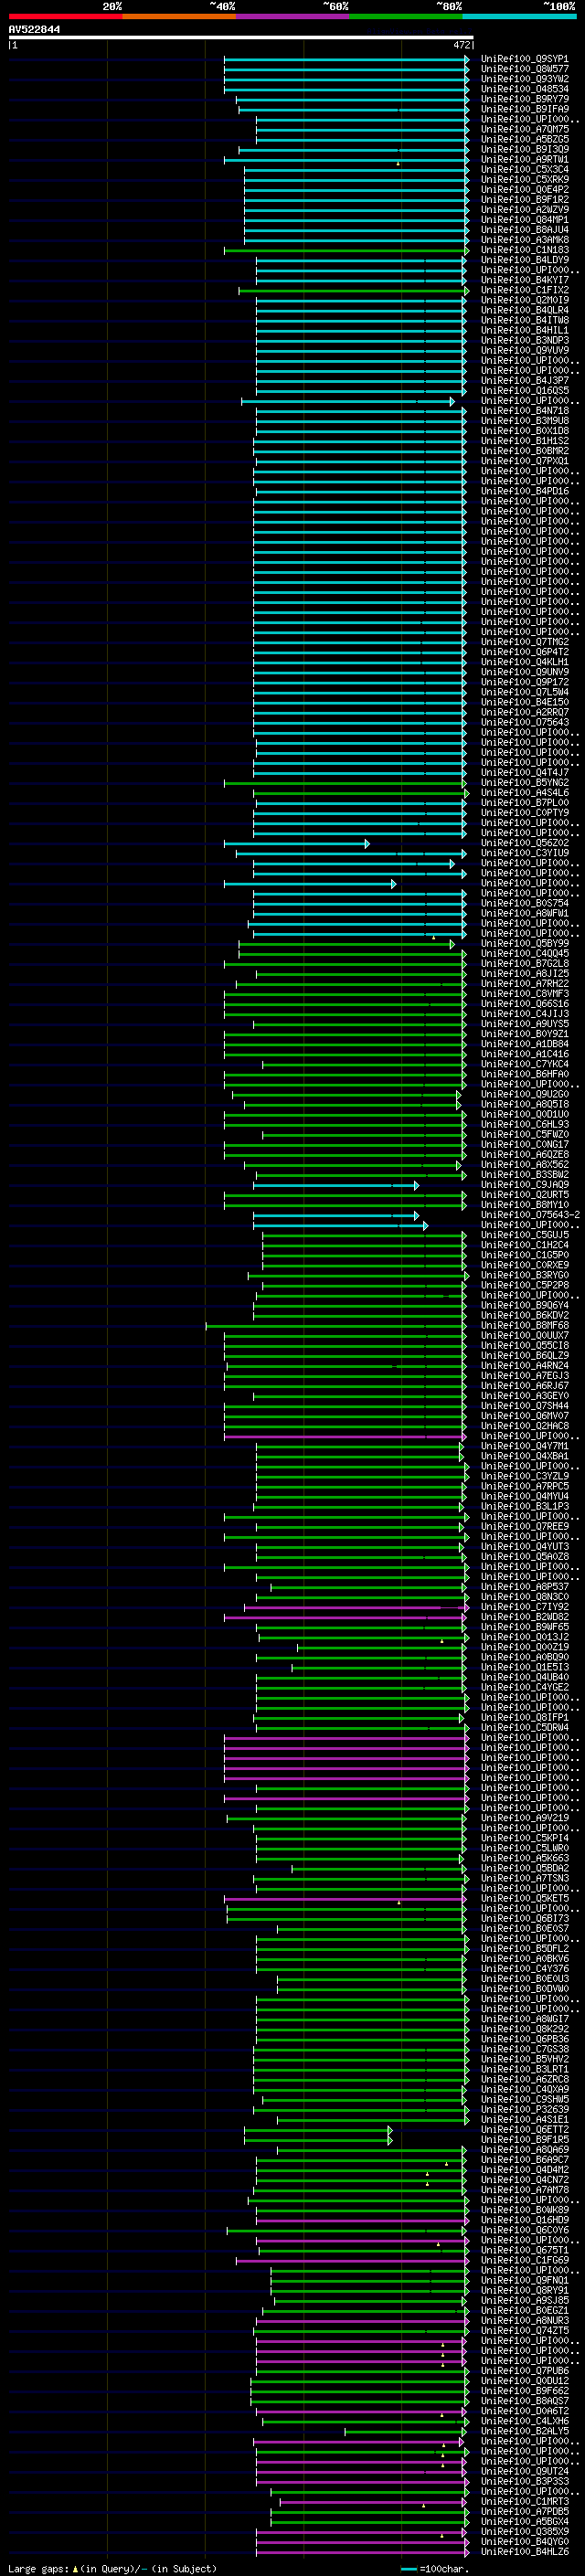The image size is (585, 2576).
Task: Click the UniRef100_B8AJU4 label
Action: coord(524,230)
